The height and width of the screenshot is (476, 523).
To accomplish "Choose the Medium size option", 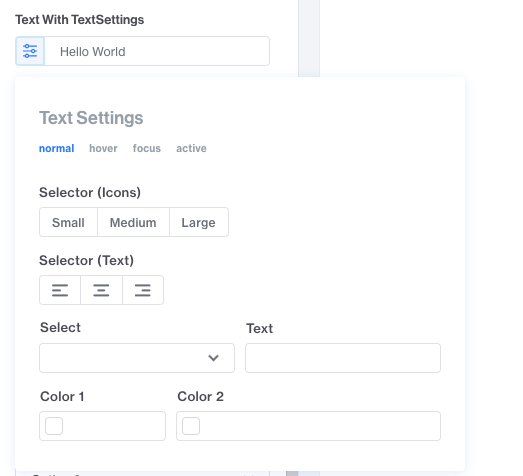I will (133, 222).
